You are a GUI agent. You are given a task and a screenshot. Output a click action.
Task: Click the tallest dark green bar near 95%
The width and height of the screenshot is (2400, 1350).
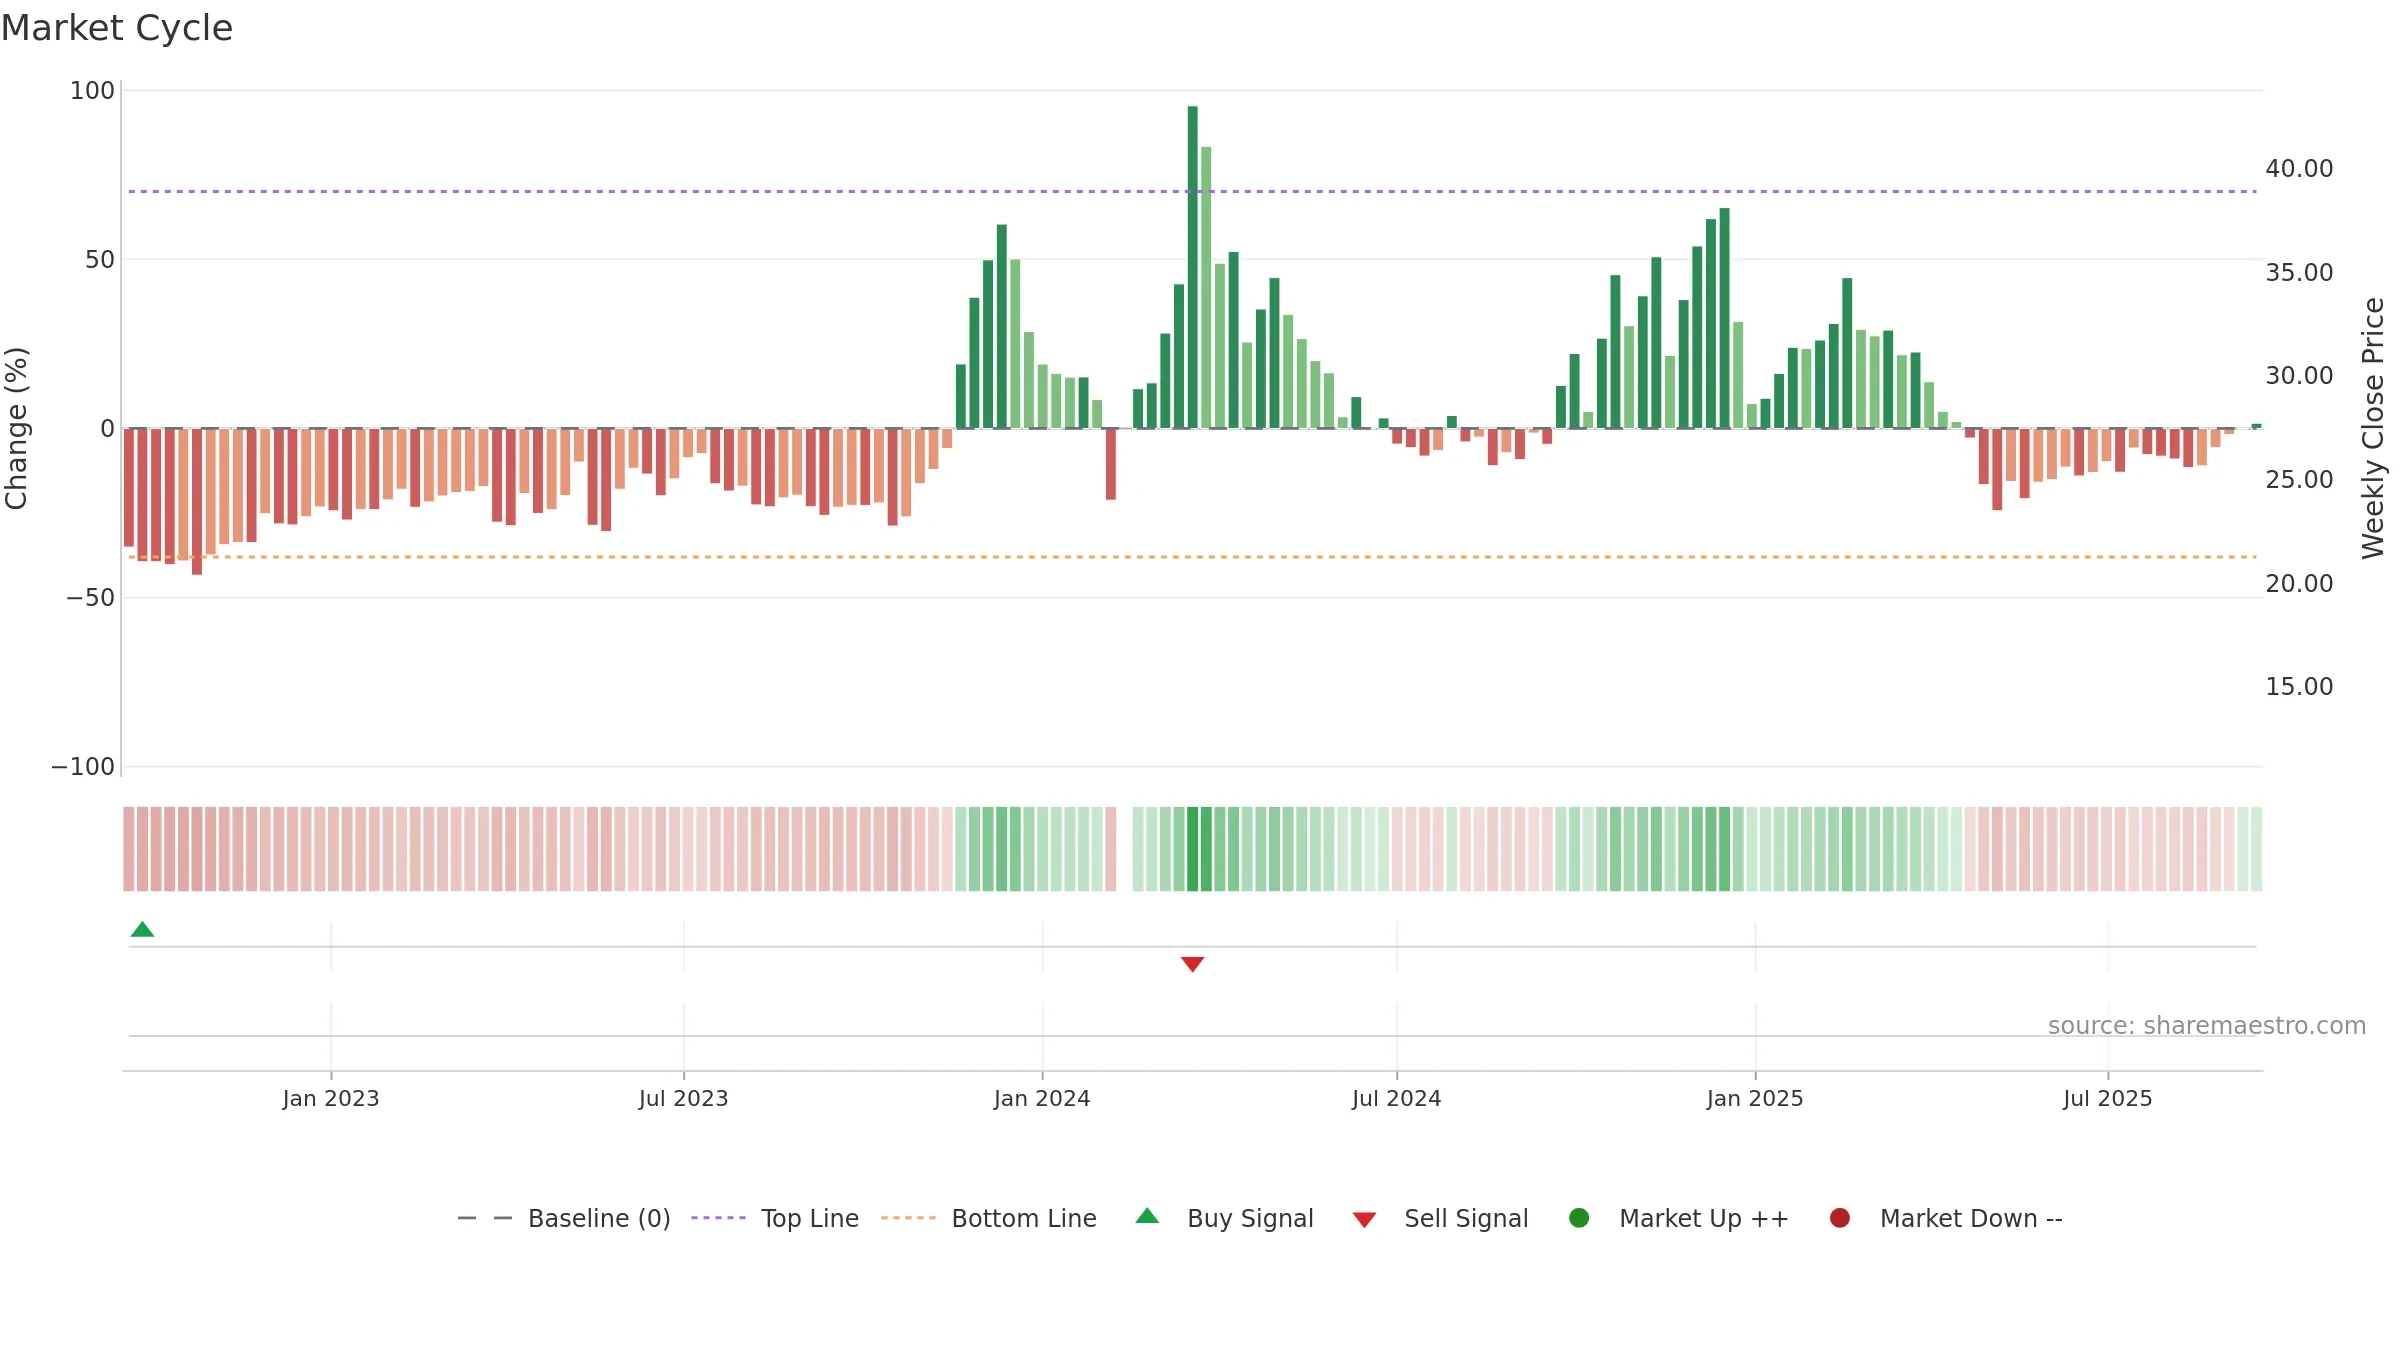pyautogui.click(x=1192, y=267)
